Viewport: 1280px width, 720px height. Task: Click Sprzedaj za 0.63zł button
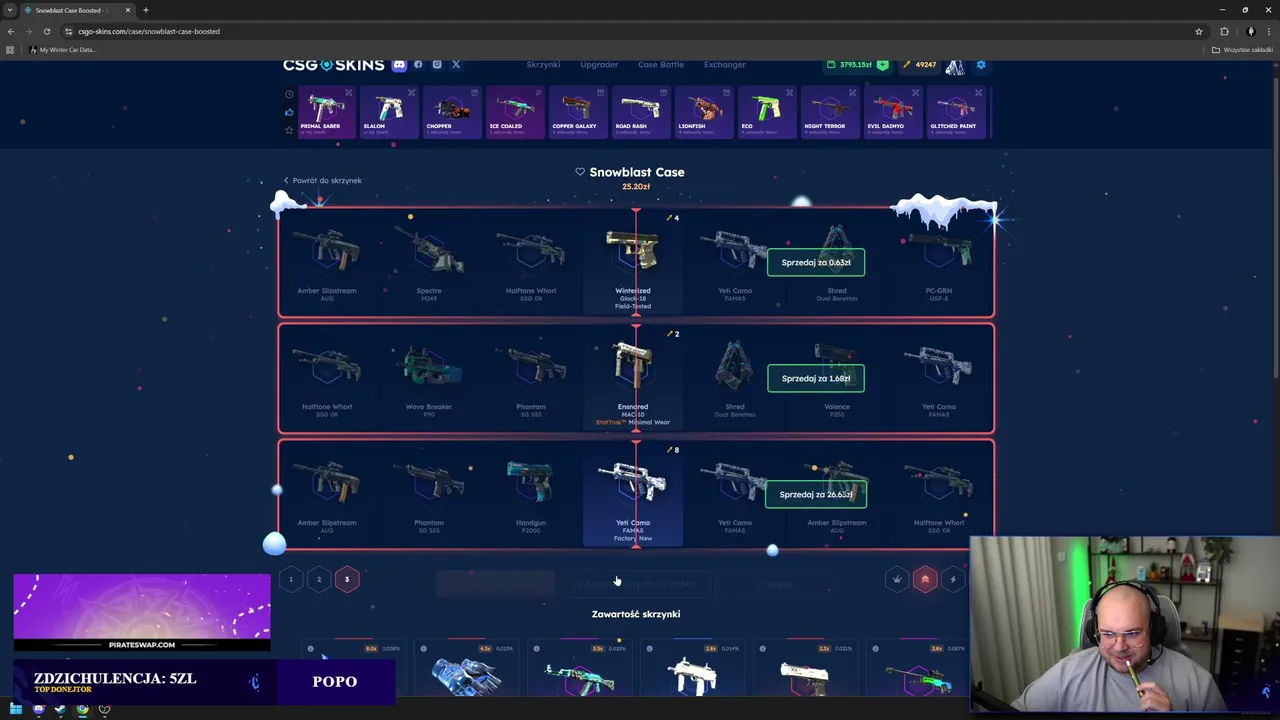click(816, 262)
